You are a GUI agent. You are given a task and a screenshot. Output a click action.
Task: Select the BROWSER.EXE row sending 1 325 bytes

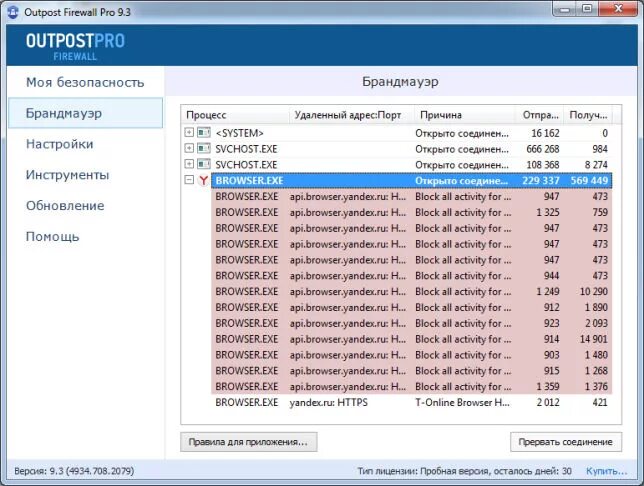[x=412, y=212]
